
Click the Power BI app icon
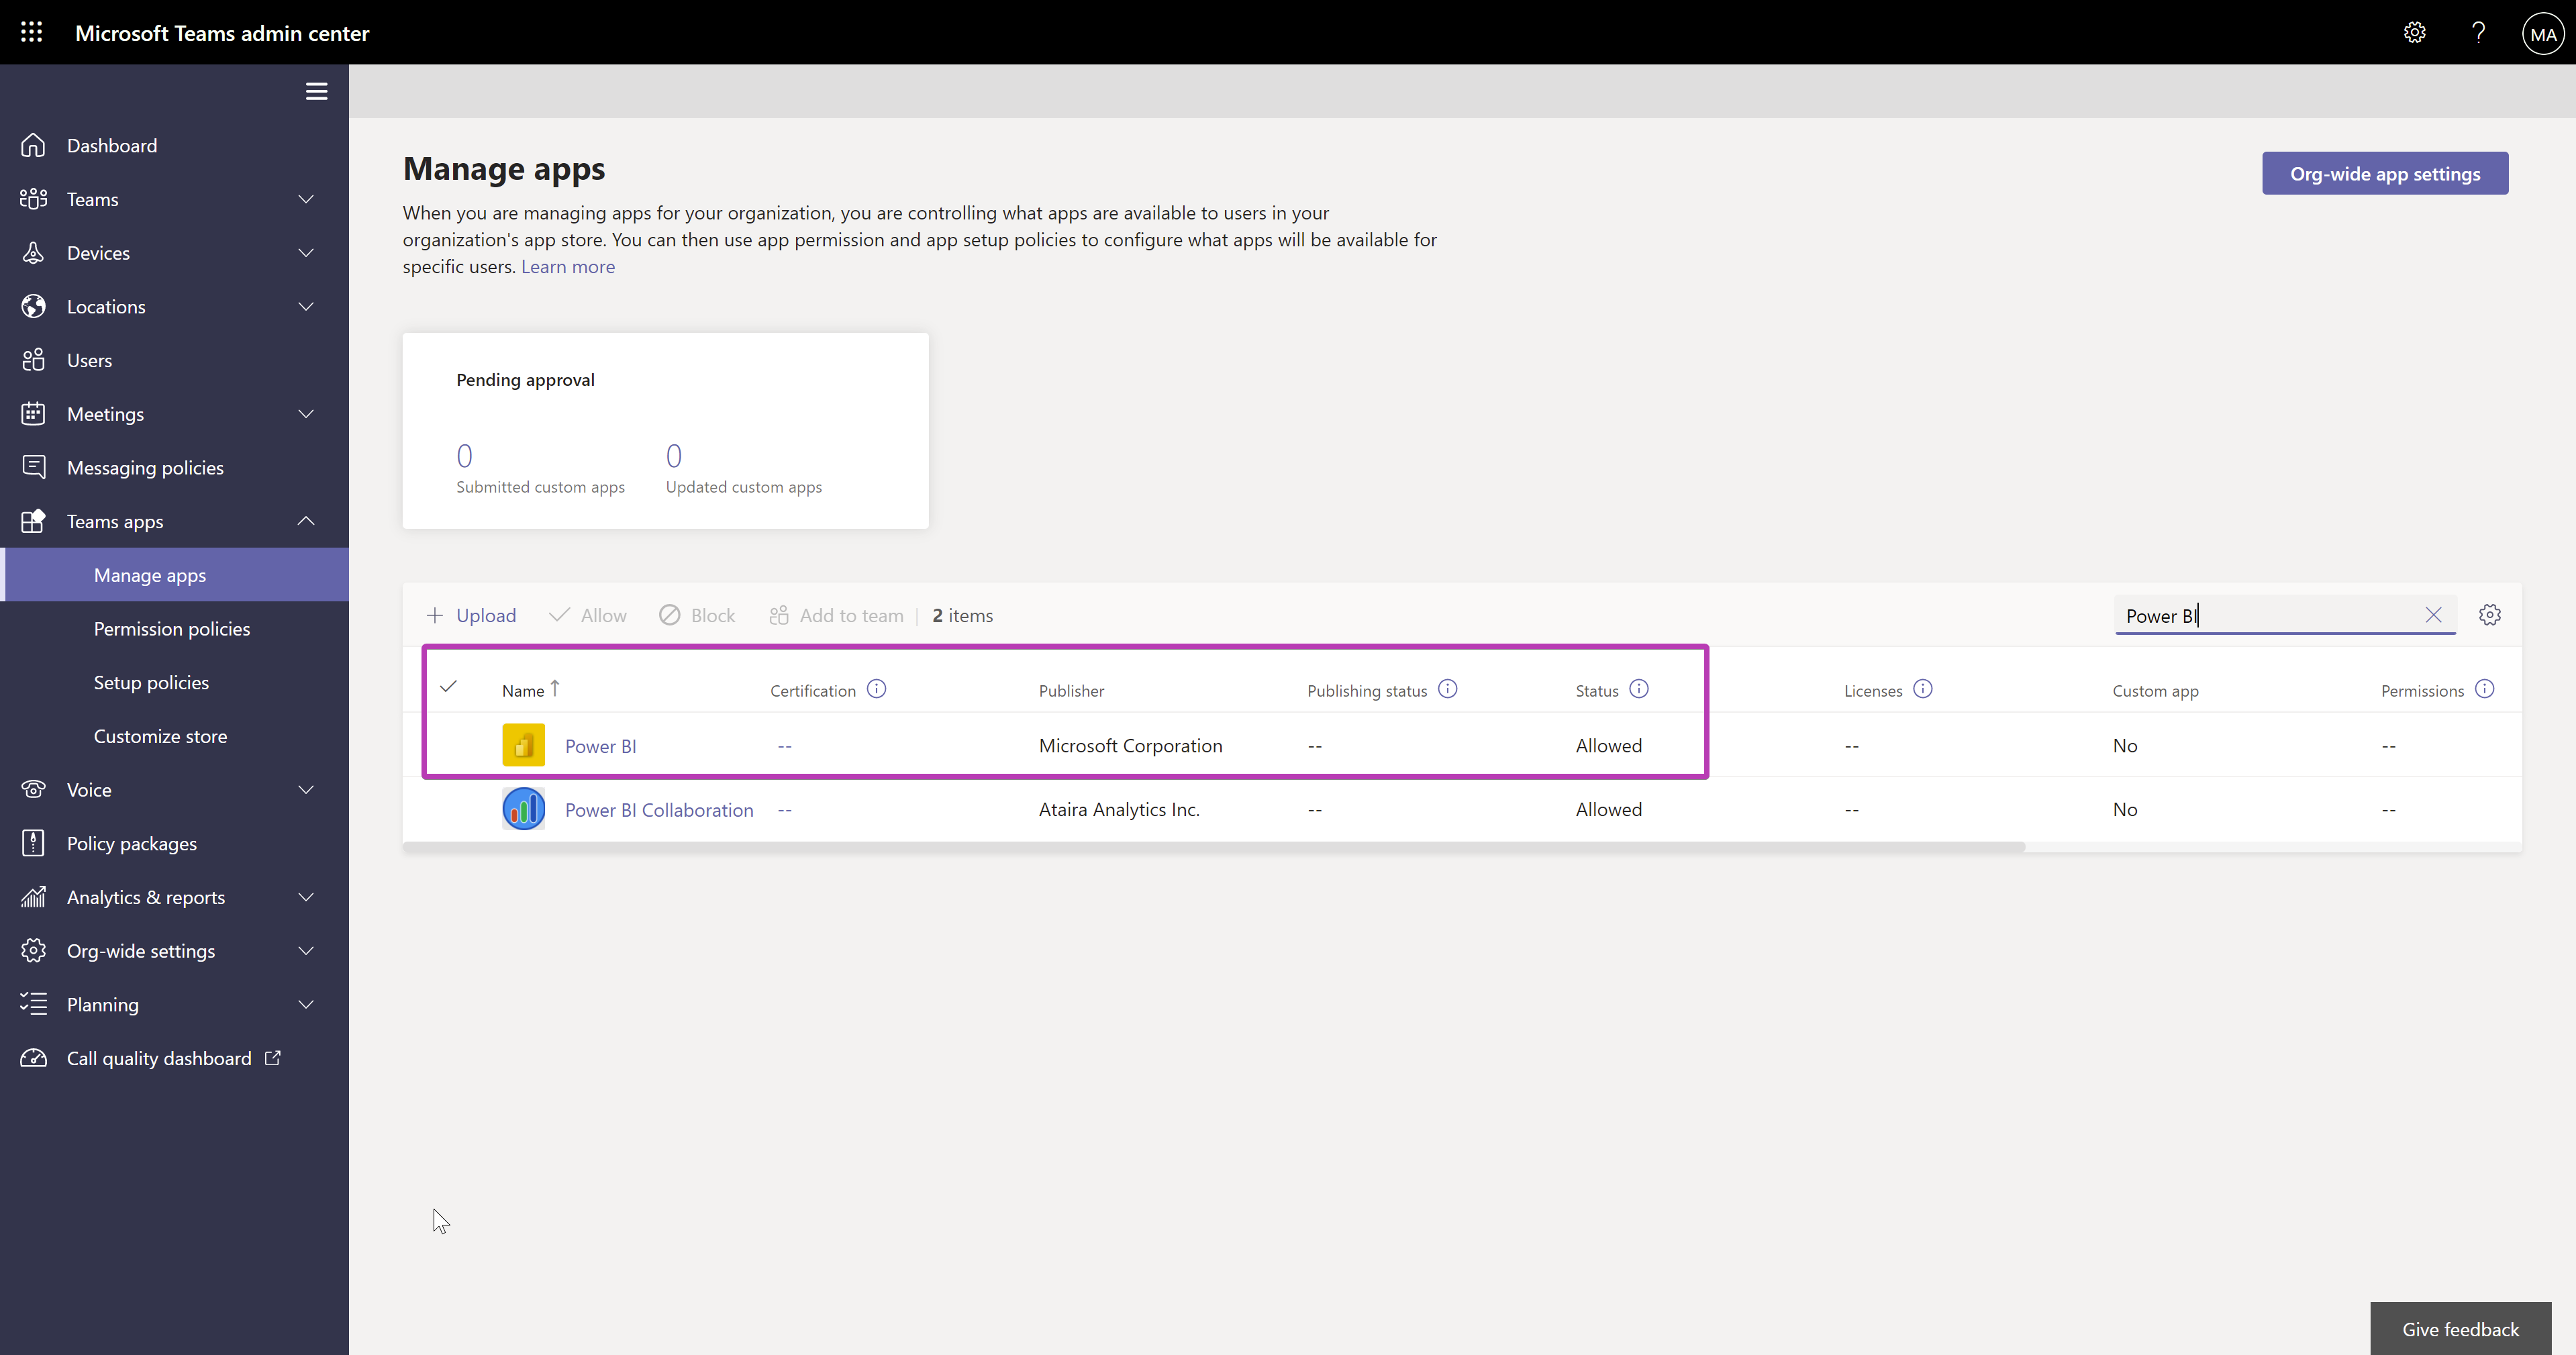click(x=523, y=745)
